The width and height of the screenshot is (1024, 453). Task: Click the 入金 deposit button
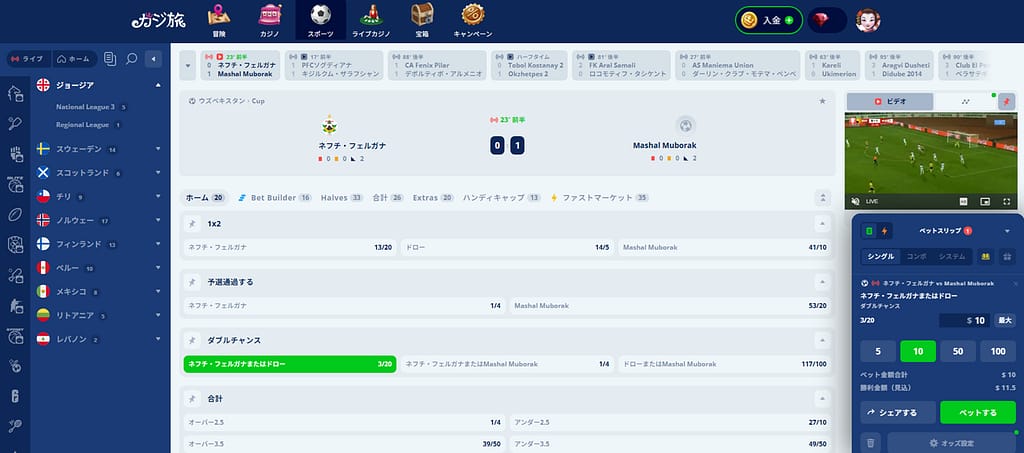coord(769,20)
